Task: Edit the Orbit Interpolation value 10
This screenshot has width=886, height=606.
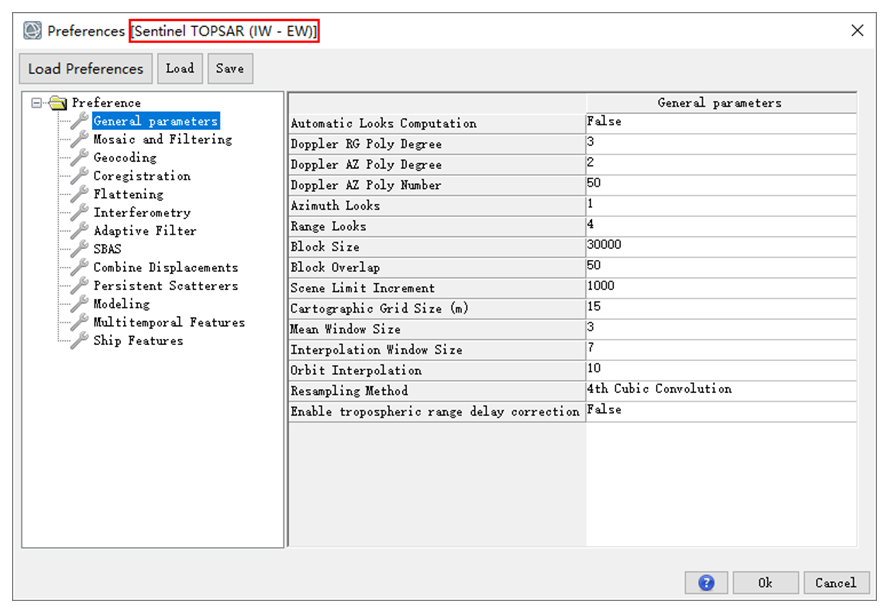Action: [x=721, y=370]
